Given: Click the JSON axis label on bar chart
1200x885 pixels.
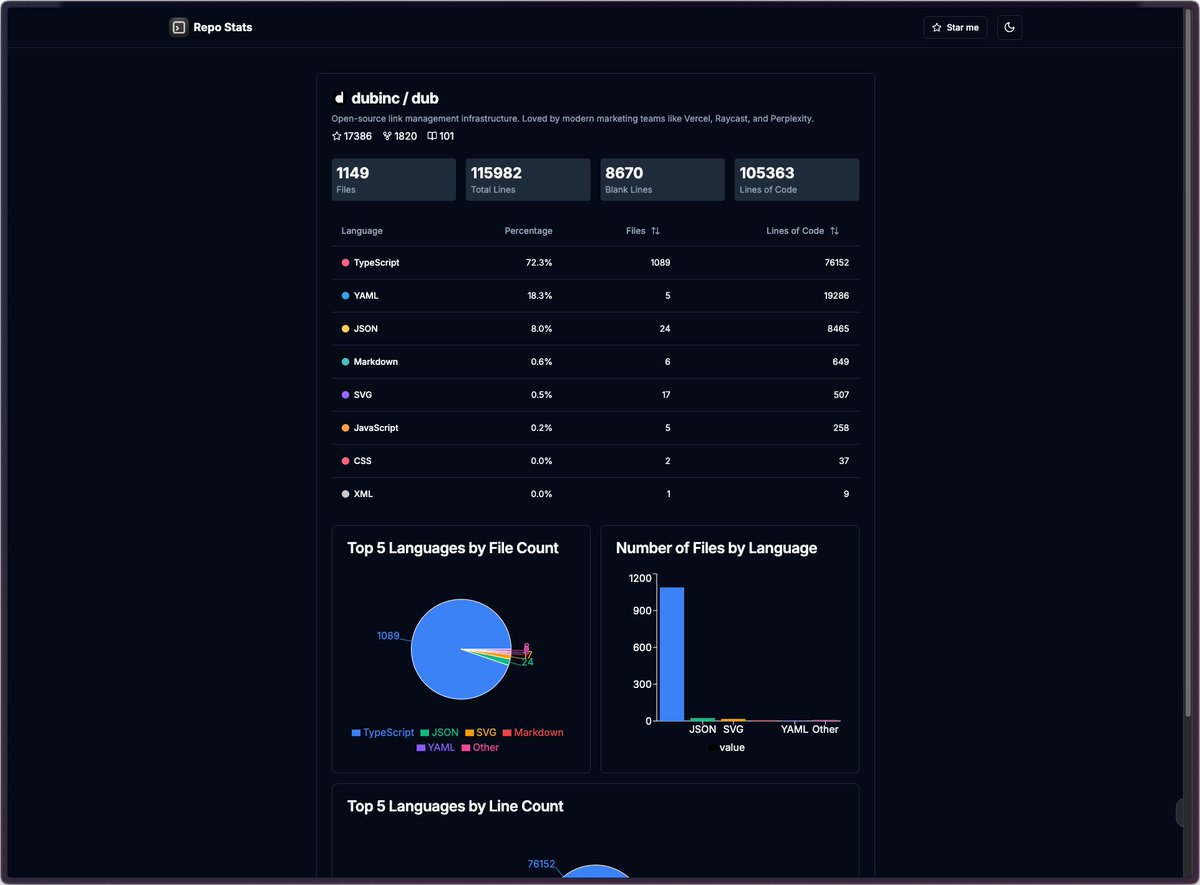Looking at the screenshot, I should [703, 730].
